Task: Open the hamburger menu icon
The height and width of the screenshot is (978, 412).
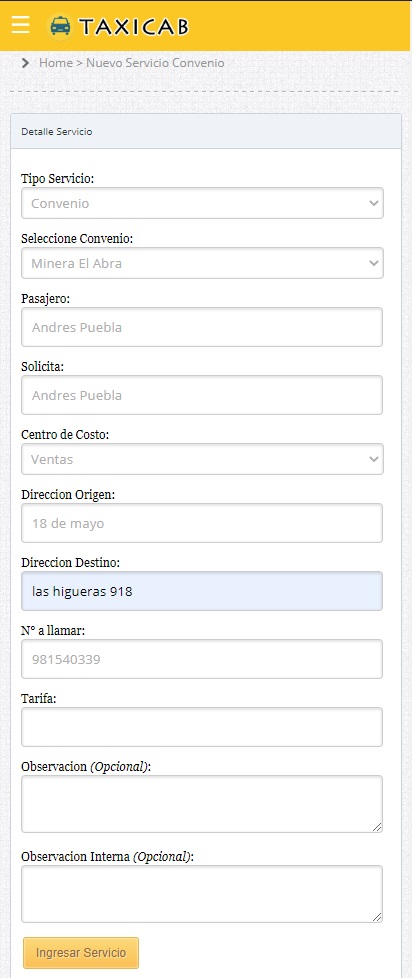Action: click(x=21, y=26)
